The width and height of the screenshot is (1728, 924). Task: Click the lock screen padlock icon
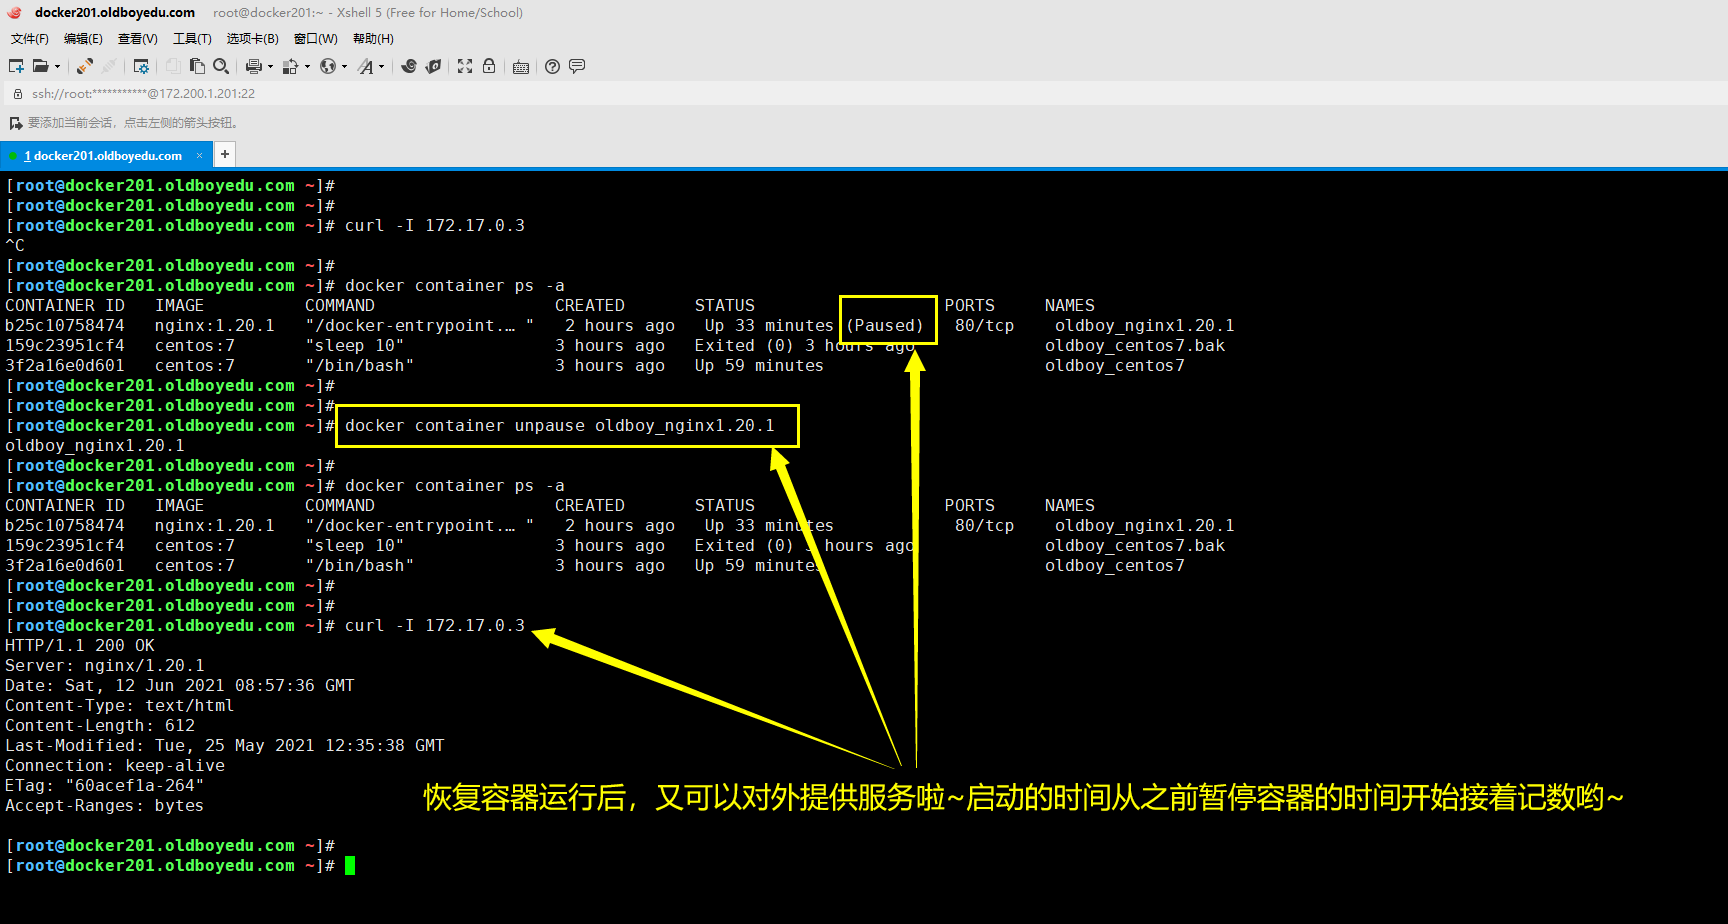click(x=489, y=66)
